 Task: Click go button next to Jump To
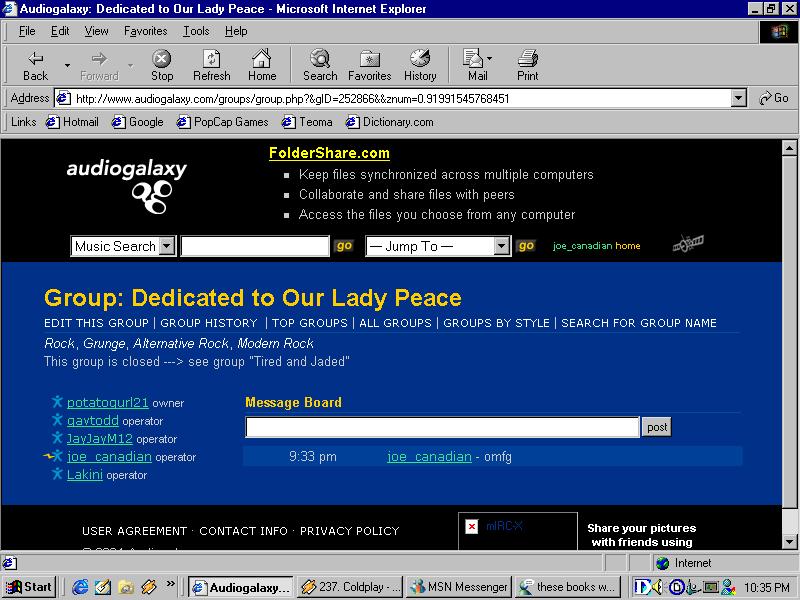[x=526, y=246]
